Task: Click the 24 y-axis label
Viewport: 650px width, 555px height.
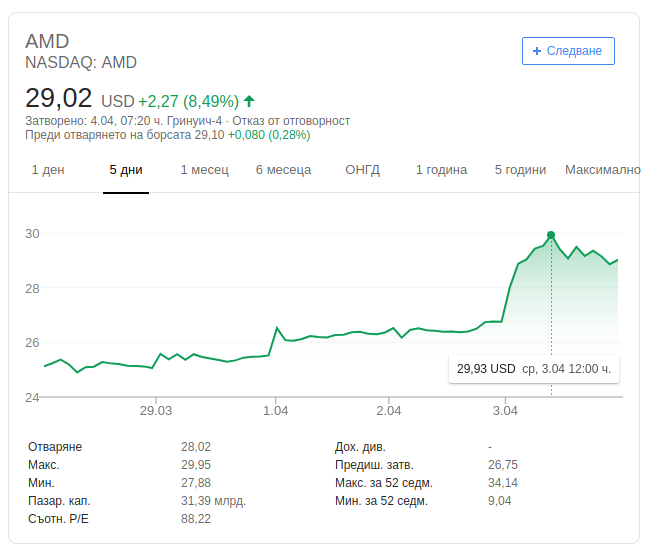Action: pyautogui.click(x=32, y=397)
